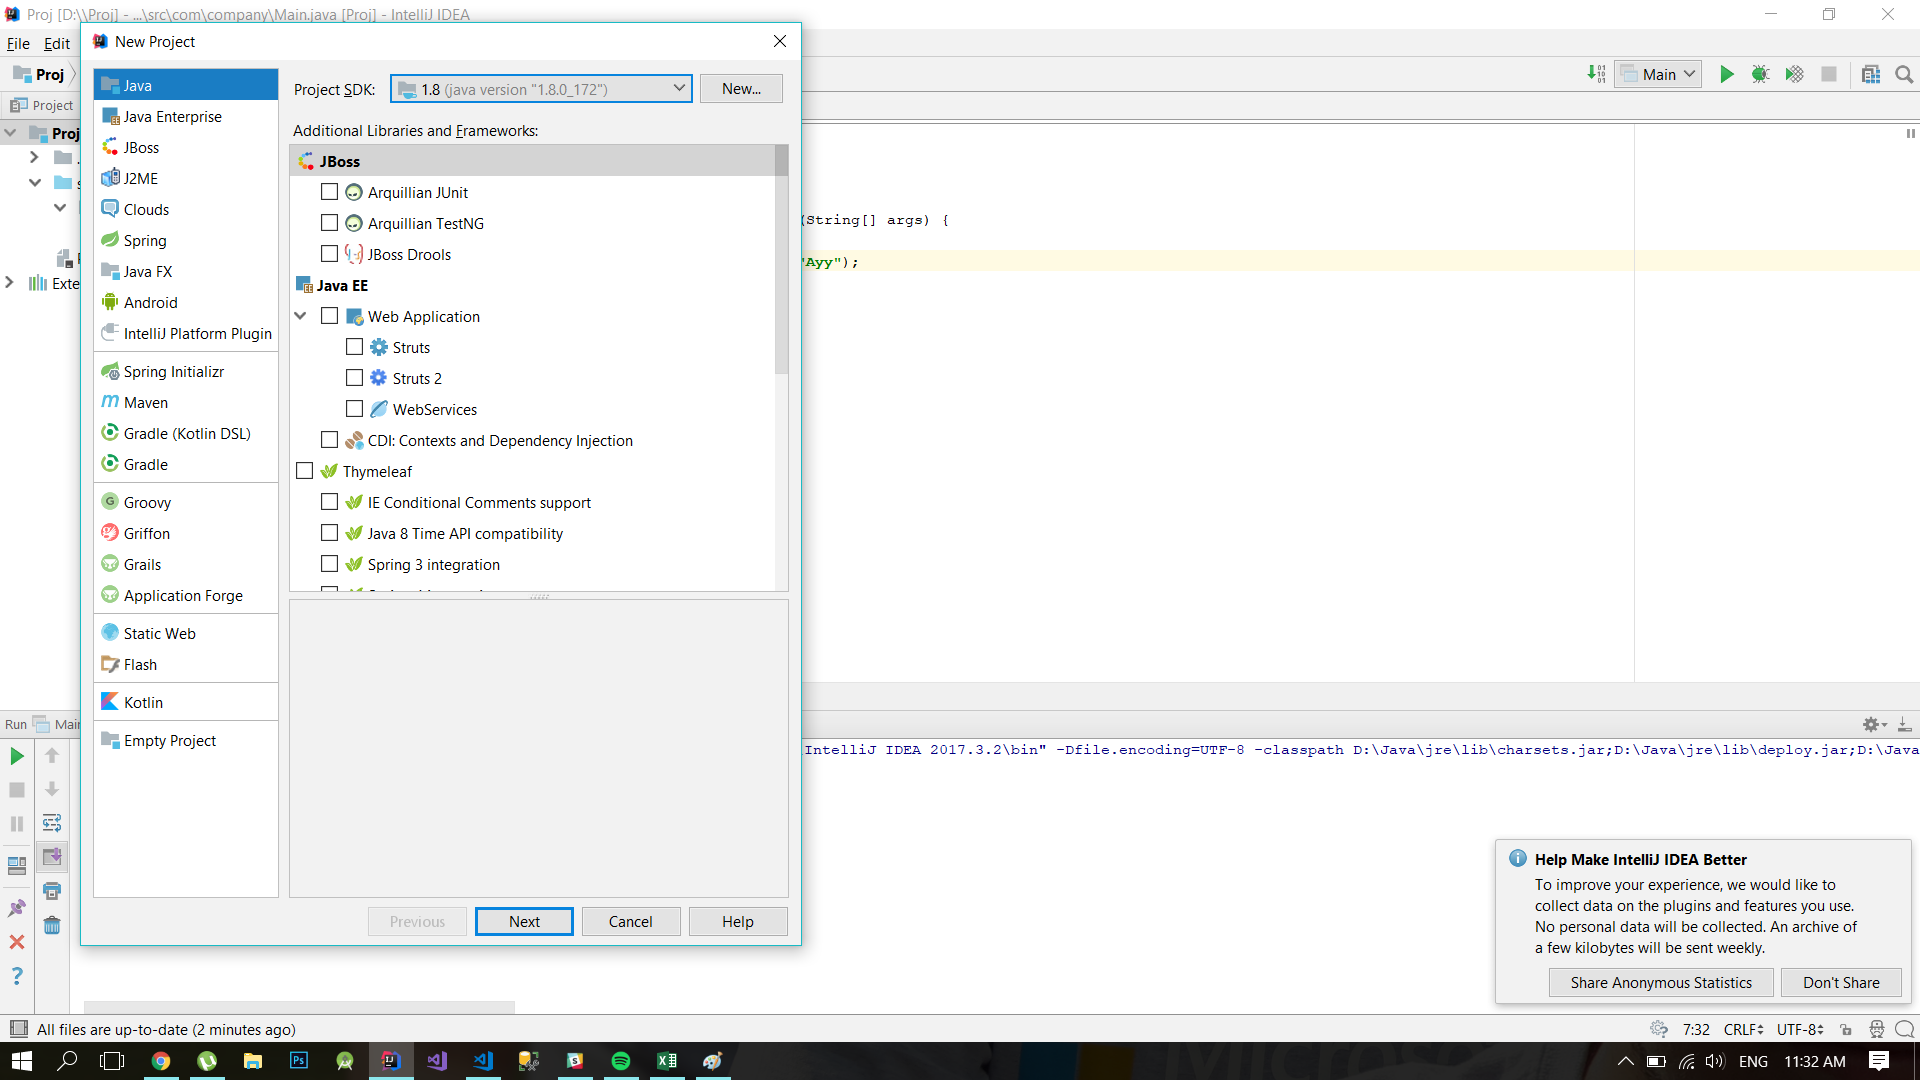
Task: Tick the Struts checkbox
Action: (354, 346)
